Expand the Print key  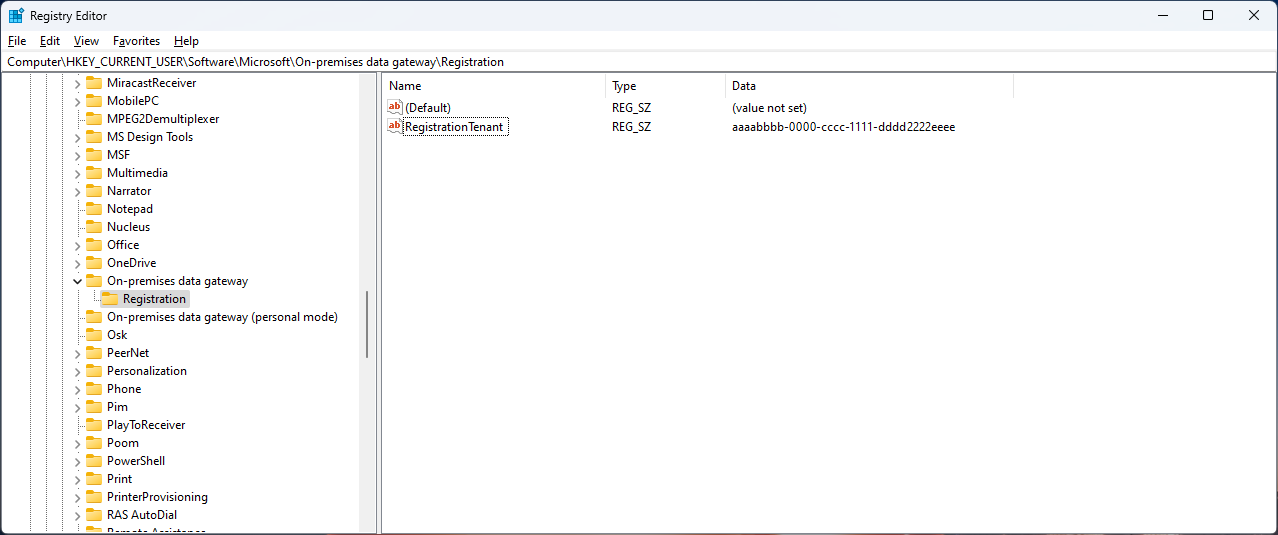tap(77, 479)
